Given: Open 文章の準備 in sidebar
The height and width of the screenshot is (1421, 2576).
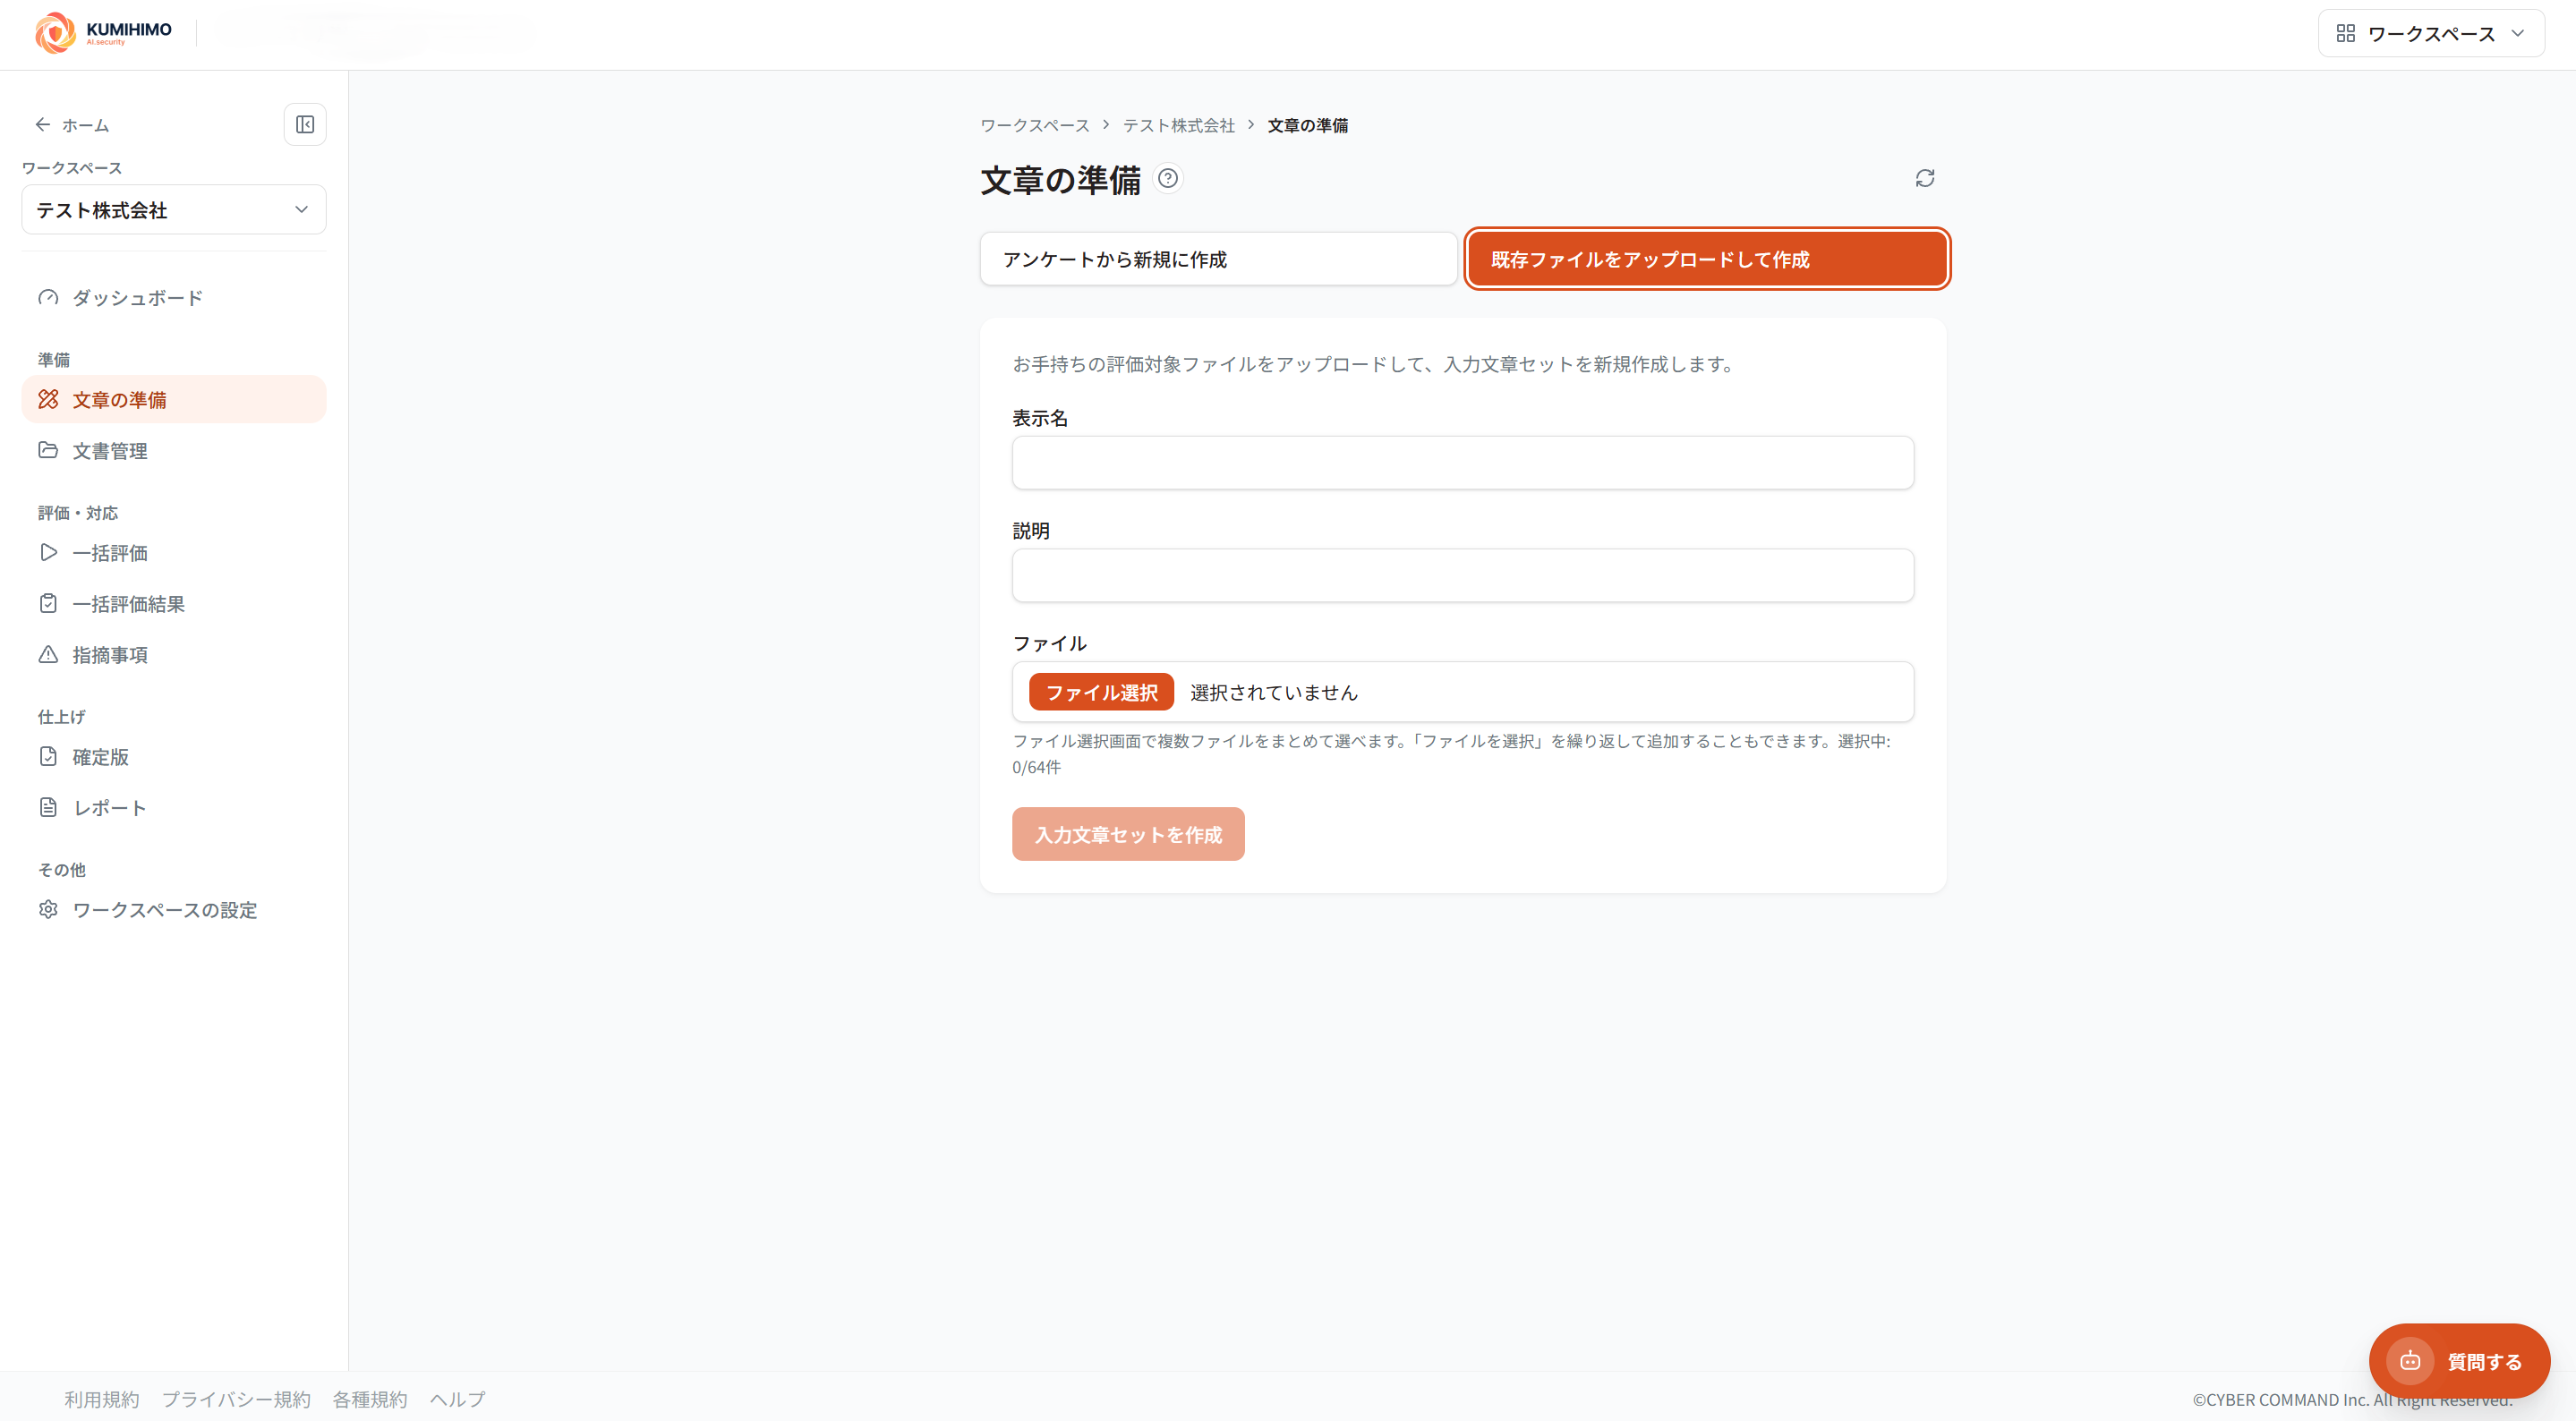Looking at the screenshot, I should [174, 400].
